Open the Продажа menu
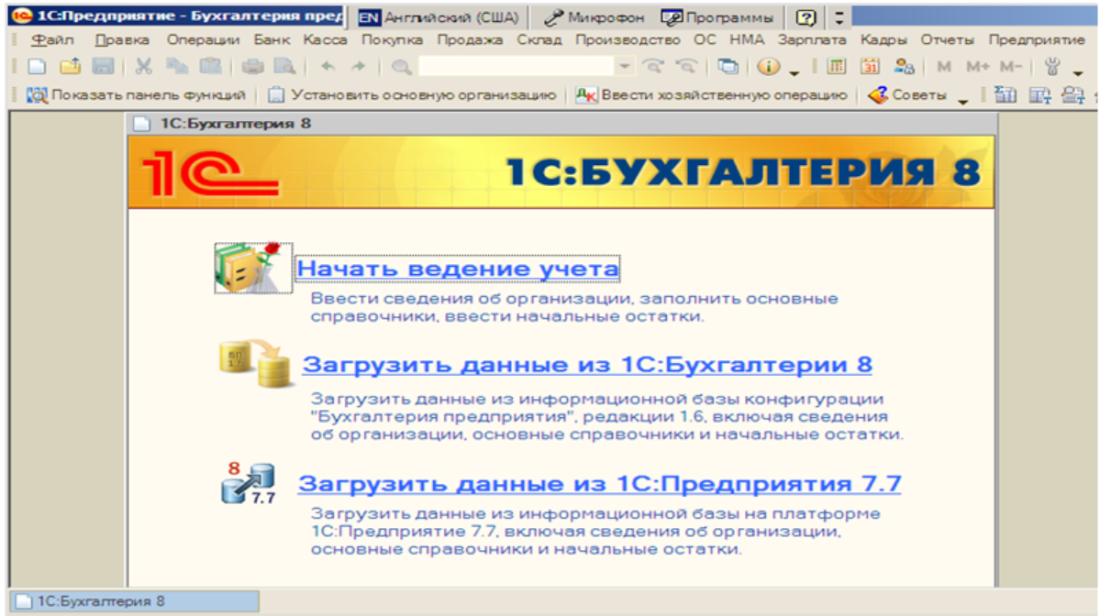 469,40
